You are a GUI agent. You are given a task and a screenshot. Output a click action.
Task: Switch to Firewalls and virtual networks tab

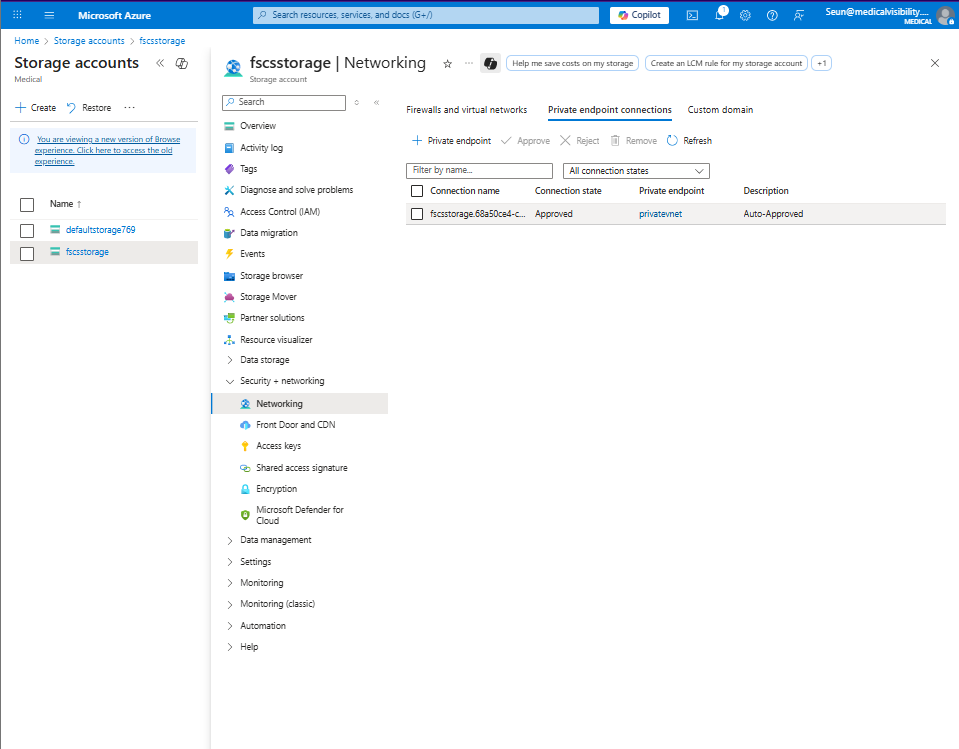coord(467,110)
